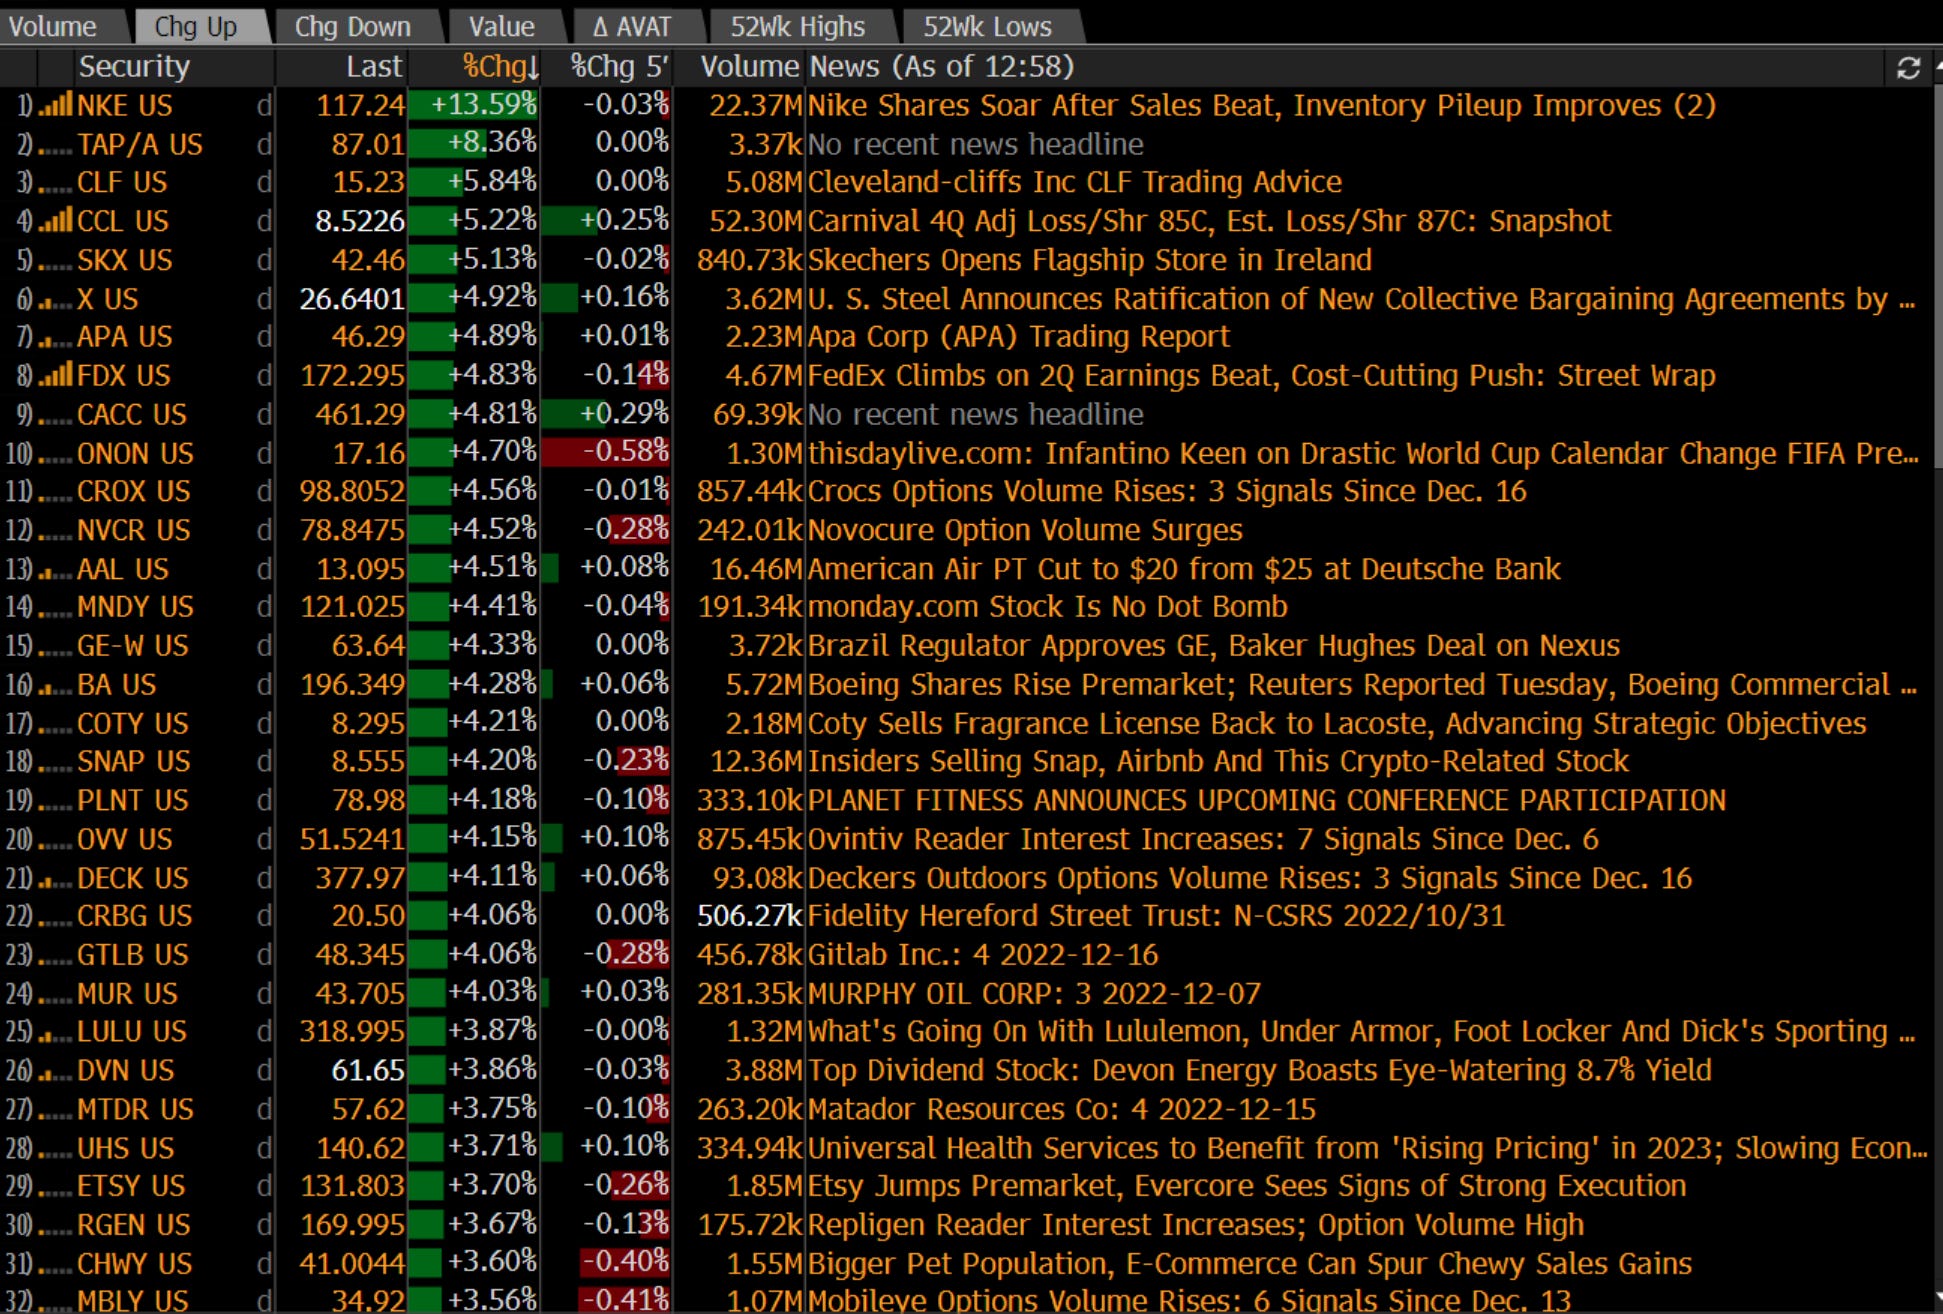1943x1314 pixels.
Task: Open the Top Dividend Stock Devon Energy headline
Action: [x=1259, y=1071]
